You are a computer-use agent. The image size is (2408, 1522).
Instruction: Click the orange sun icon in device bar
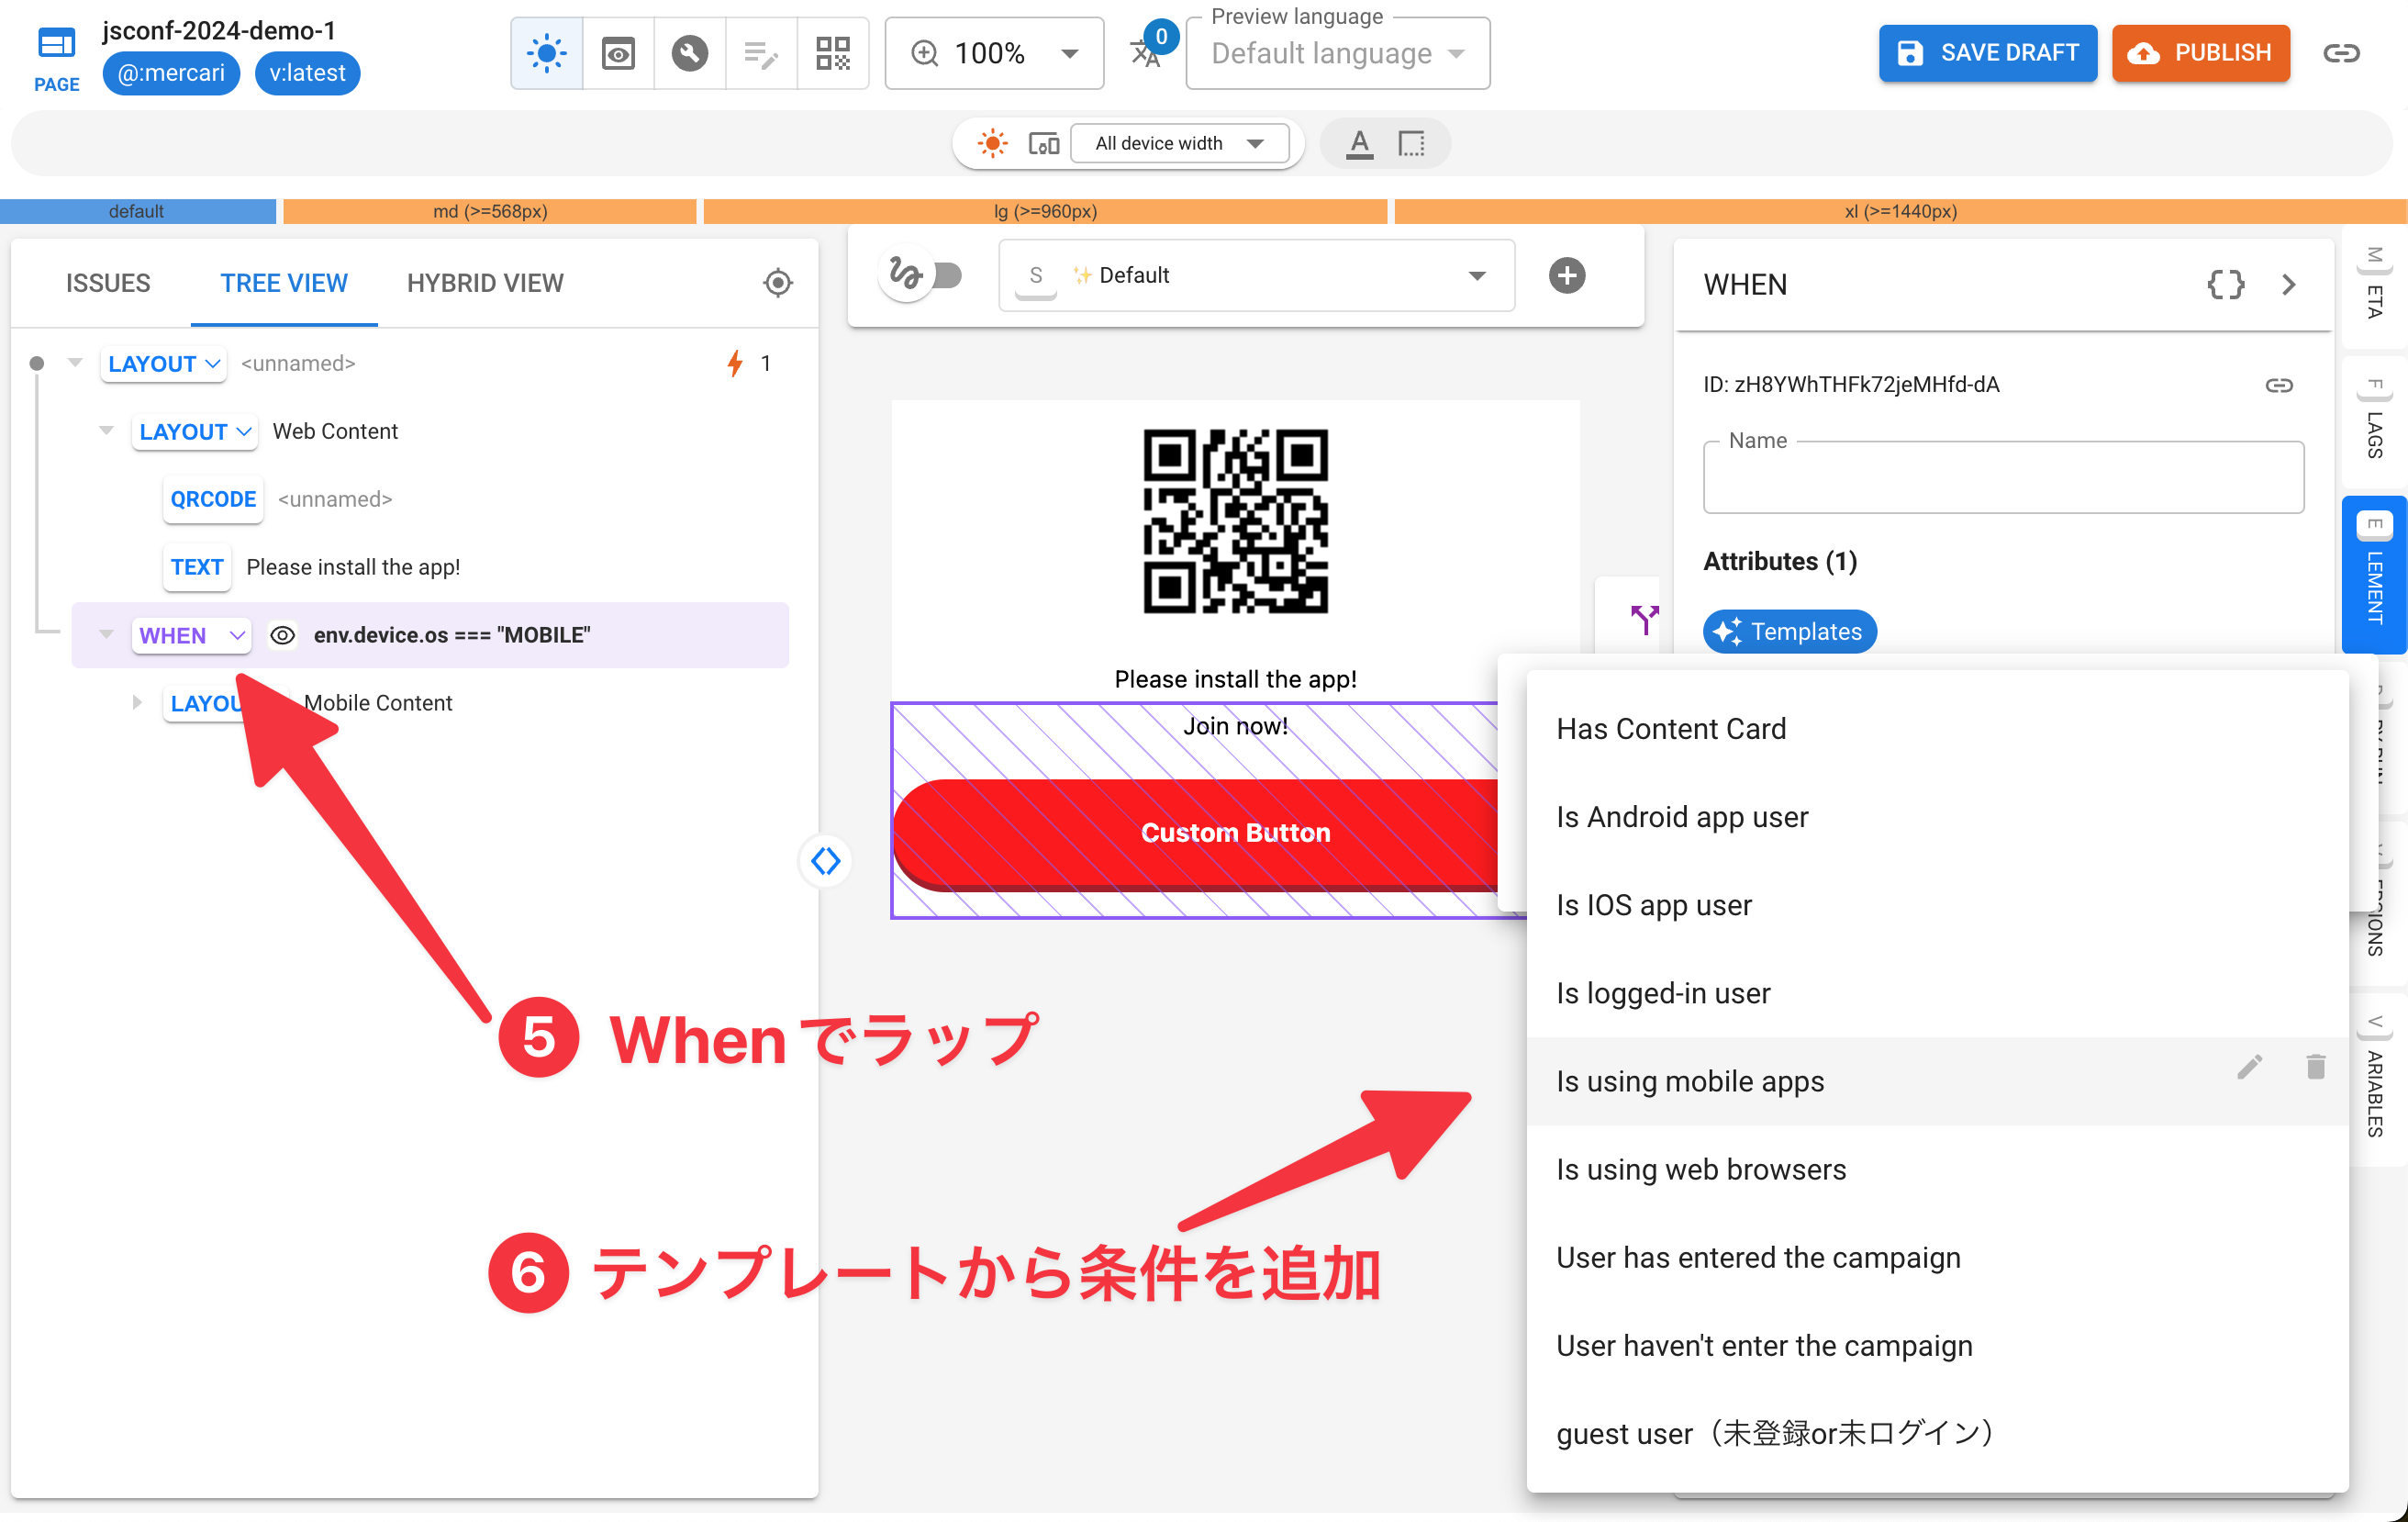(x=992, y=144)
